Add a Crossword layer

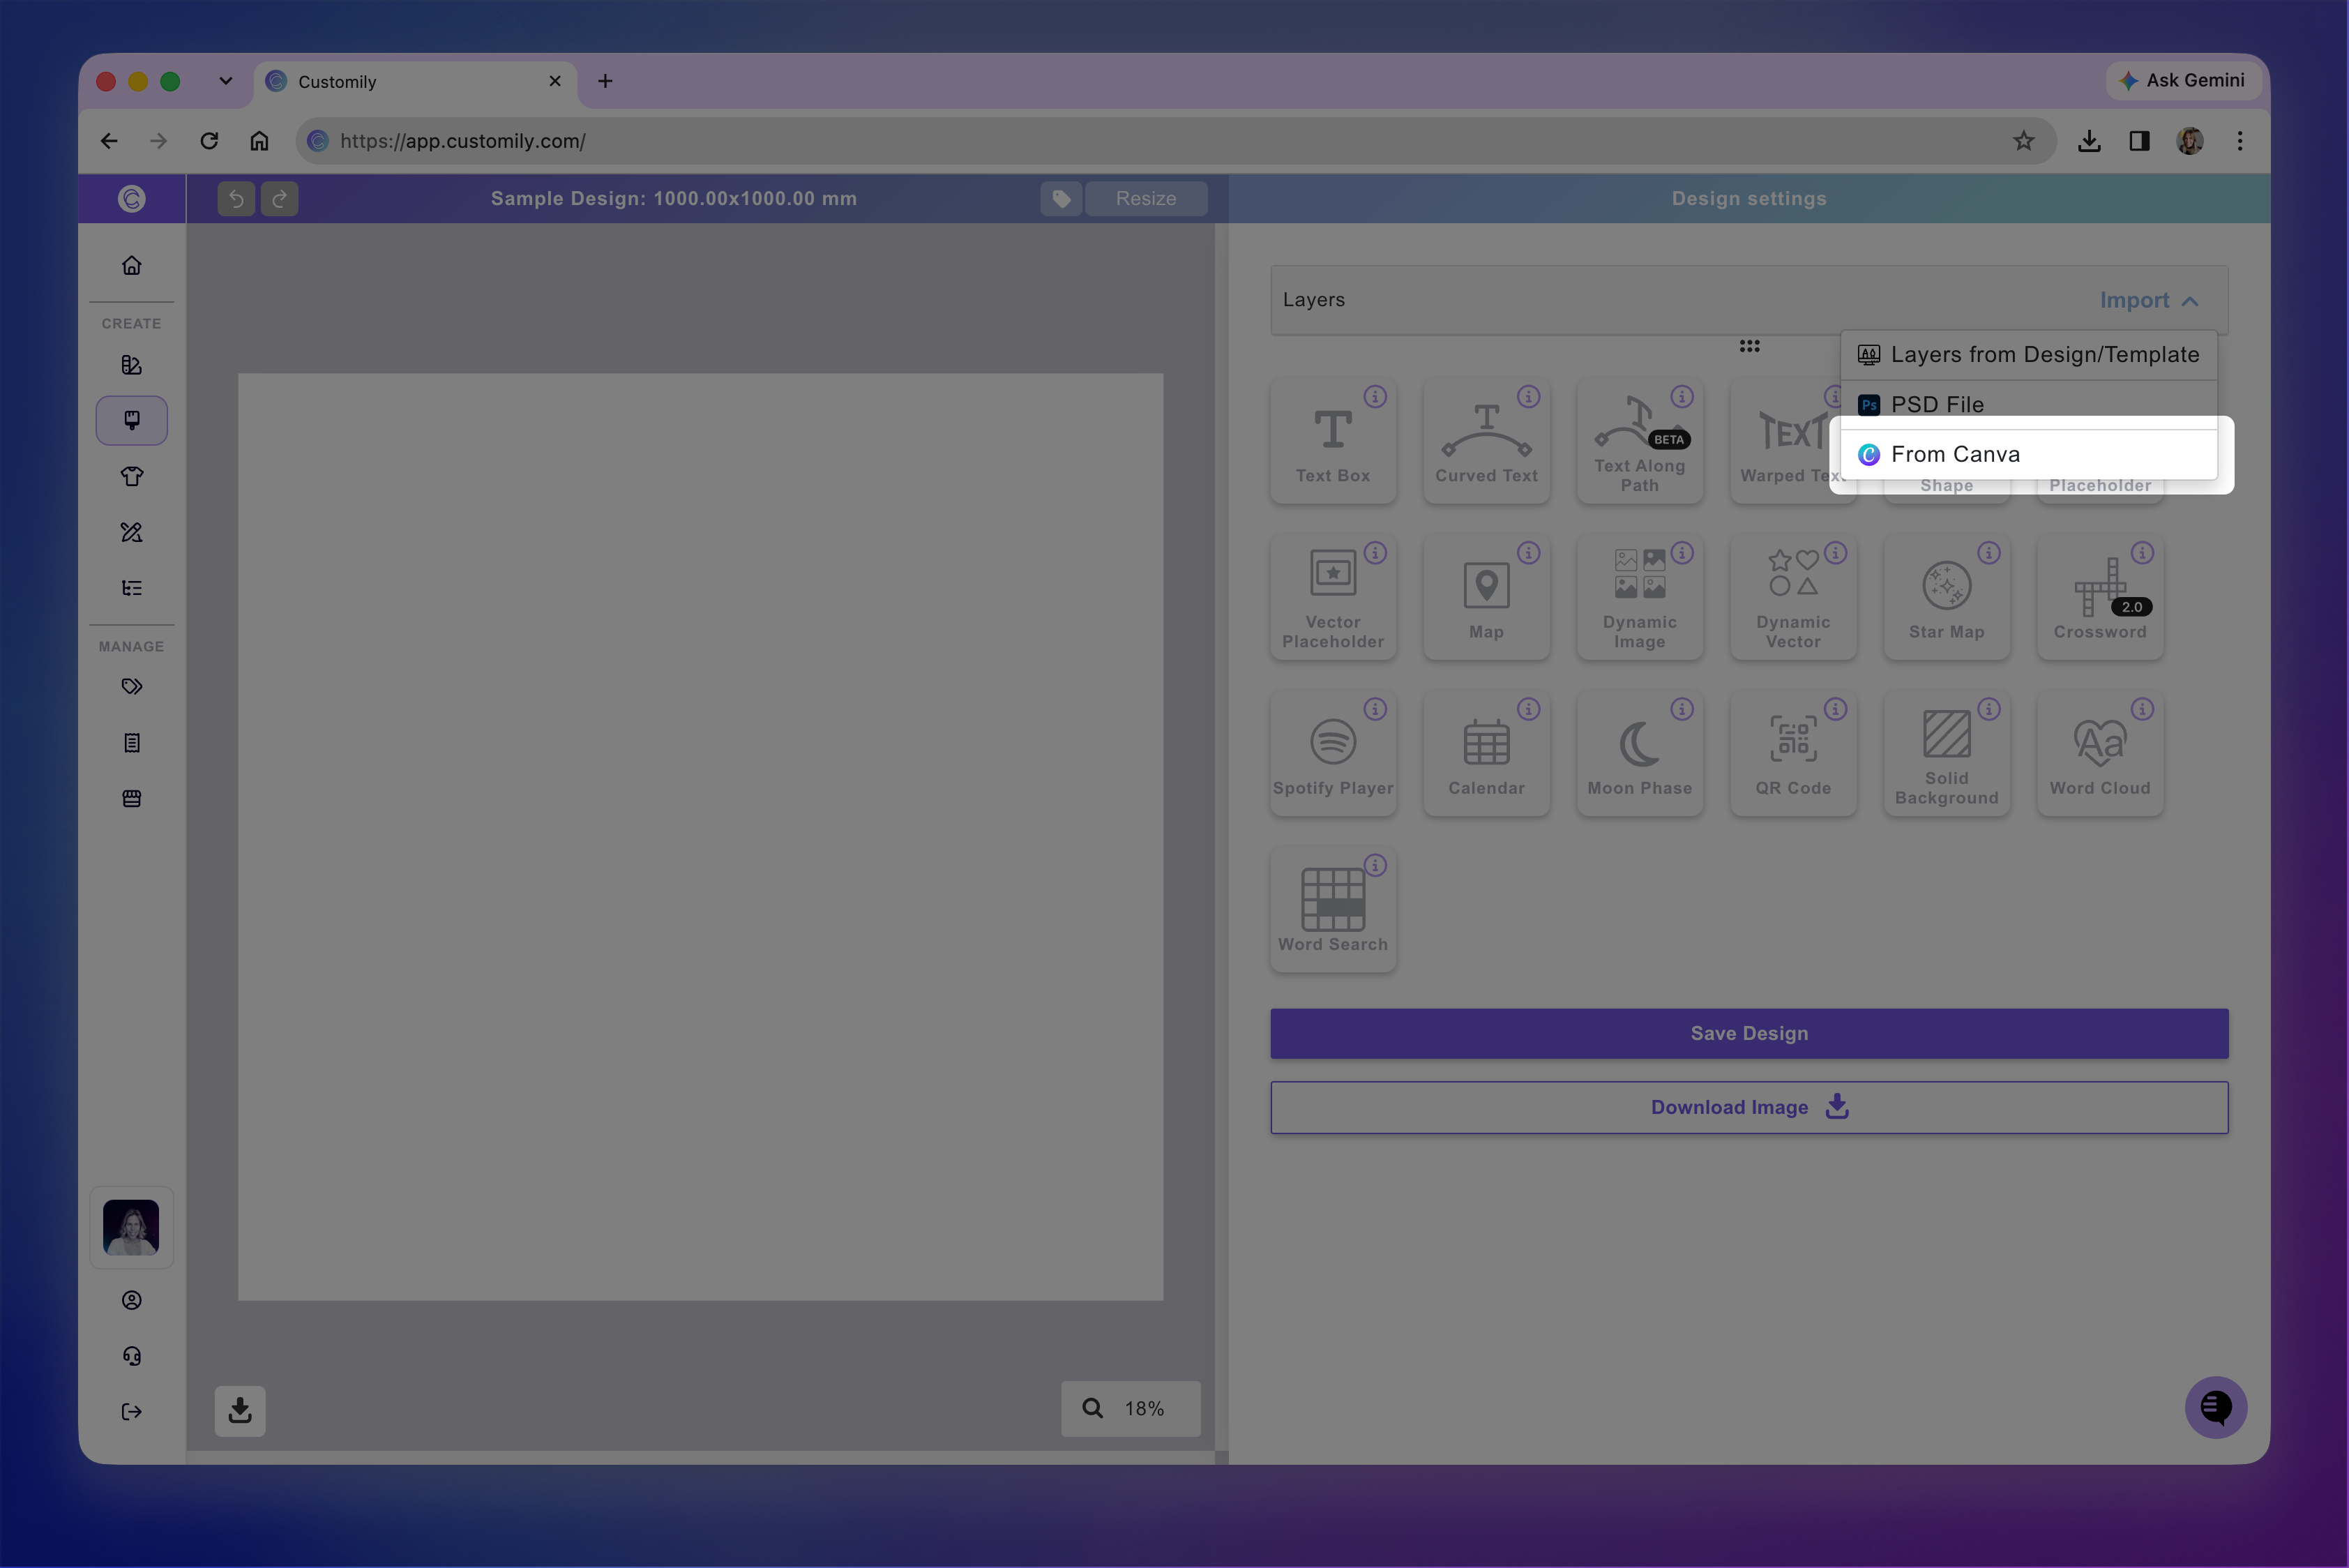pos(2100,597)
